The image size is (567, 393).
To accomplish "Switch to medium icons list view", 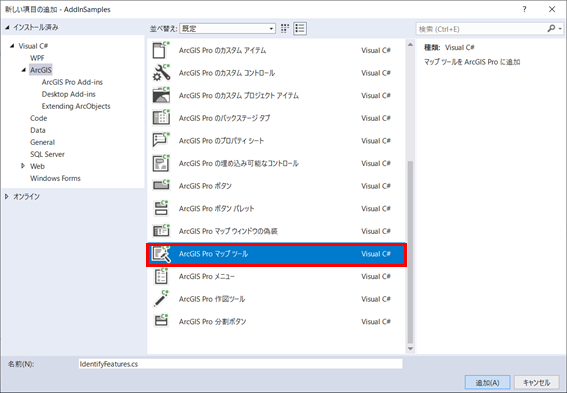I will click(300, 29).
